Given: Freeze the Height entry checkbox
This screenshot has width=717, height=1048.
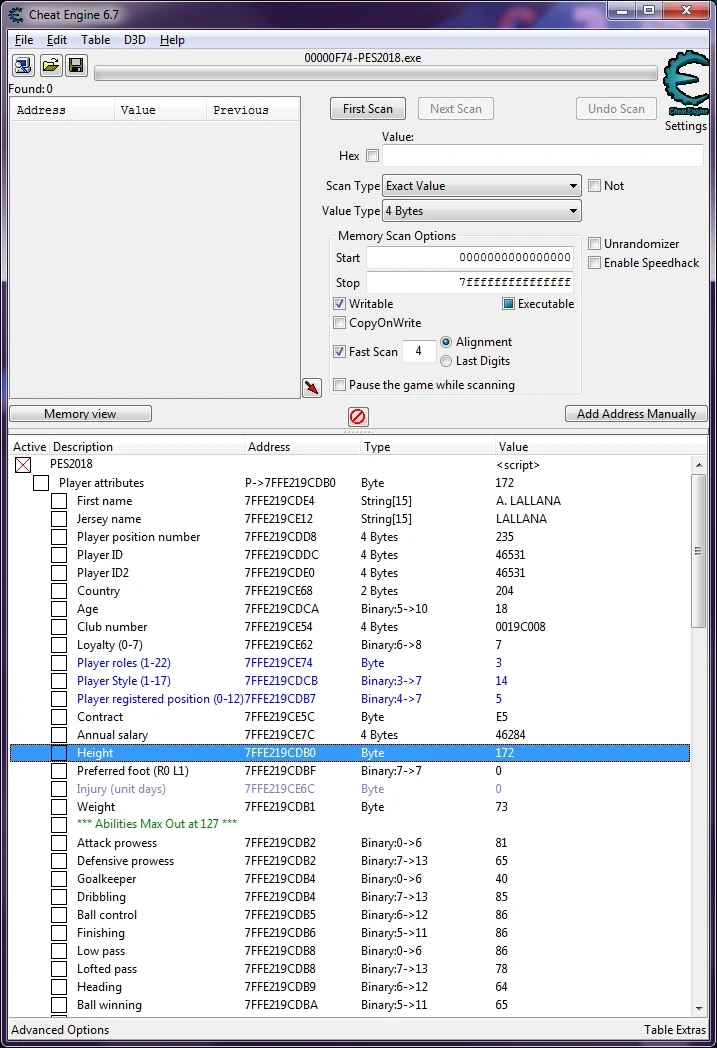Looking at the screenshot, I should point(59,753).
